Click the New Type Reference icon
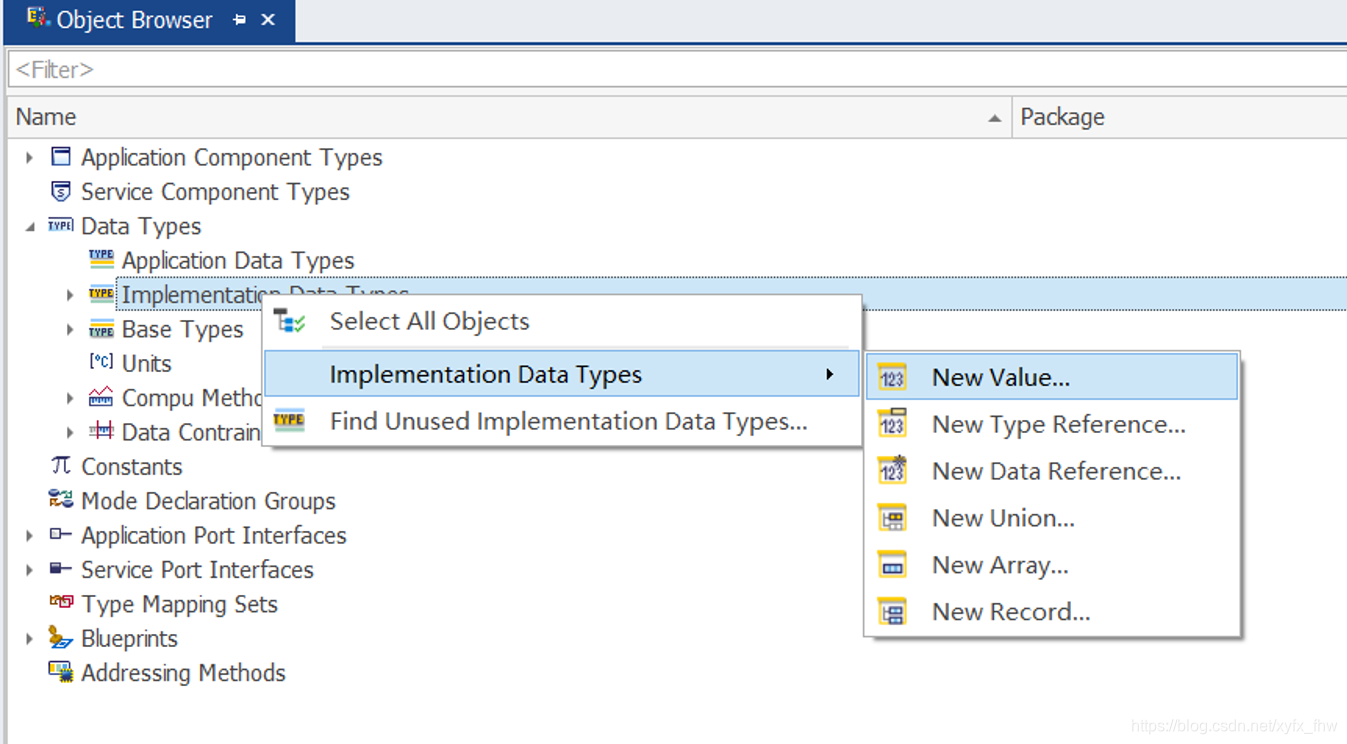 click(892, 424)
